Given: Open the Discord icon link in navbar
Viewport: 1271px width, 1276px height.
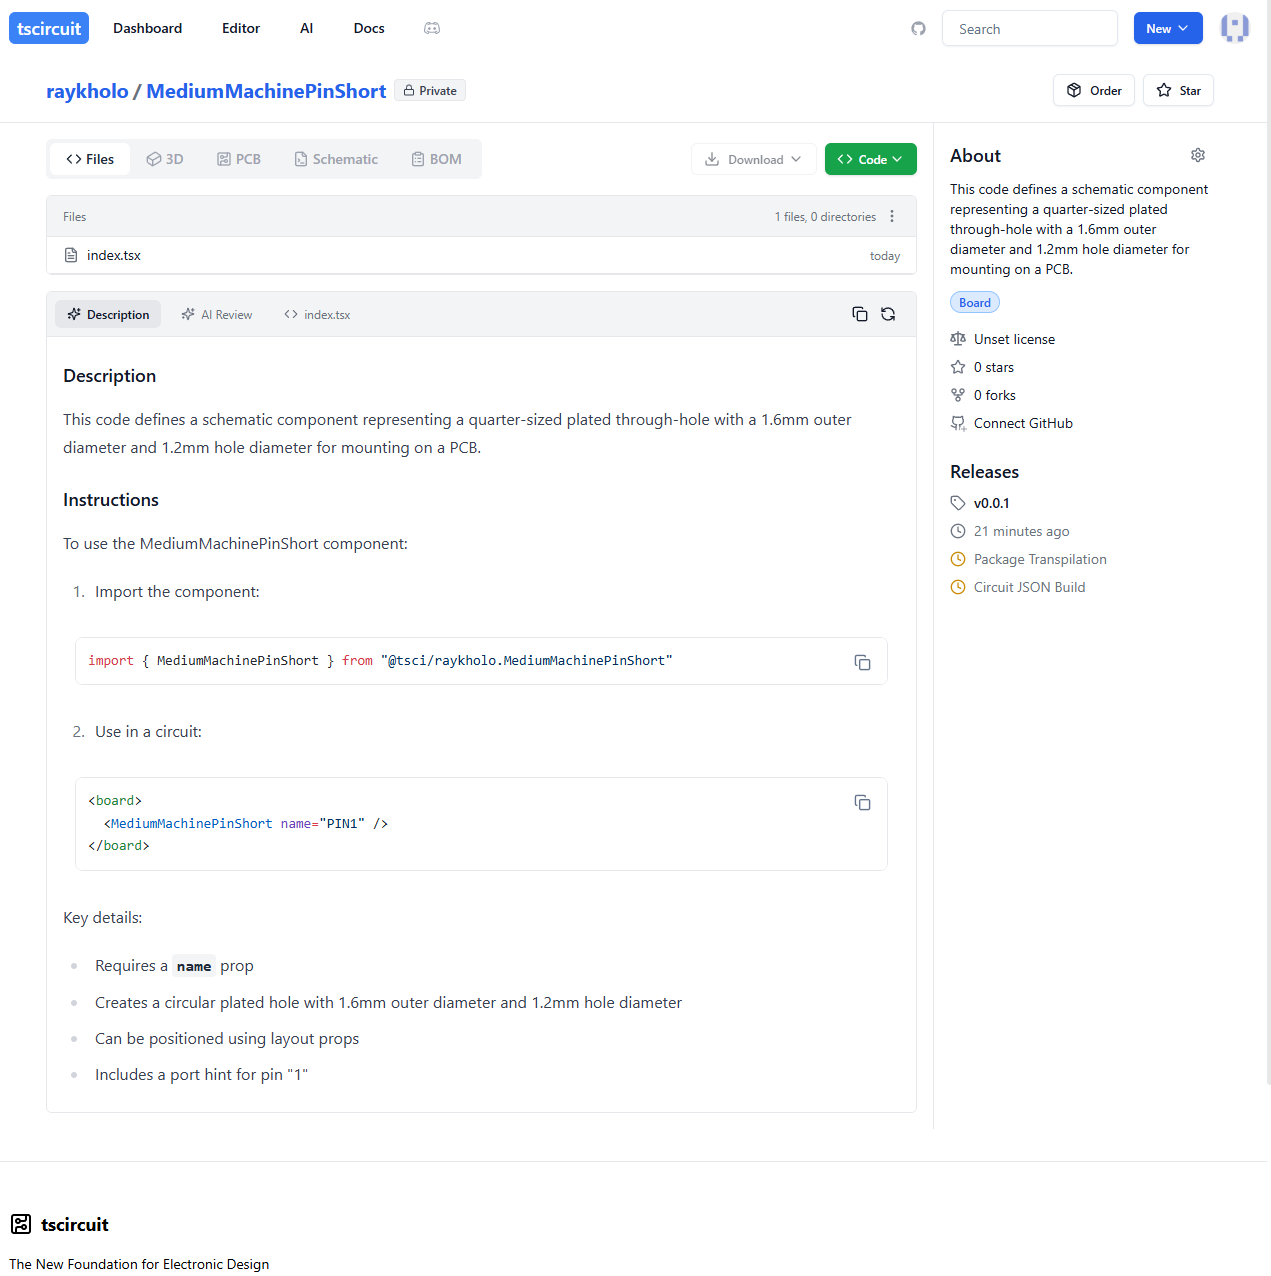Looking at the screenshot, I should (x=432, y=28).
